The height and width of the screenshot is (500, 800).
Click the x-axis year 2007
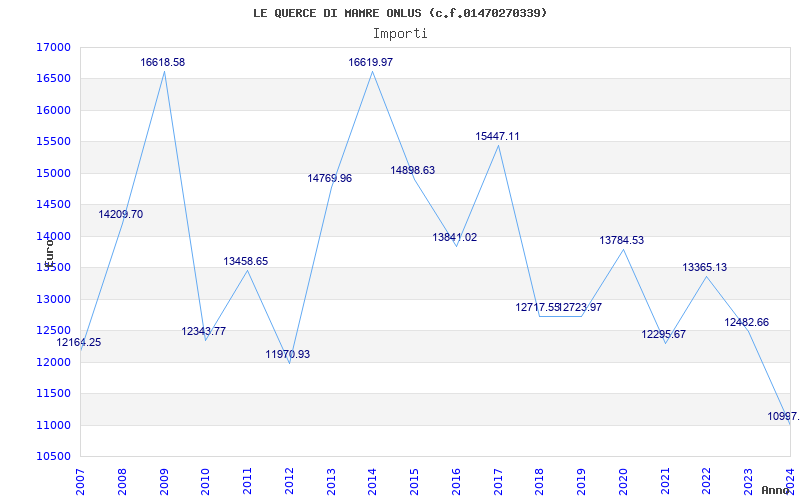click(x=80, y=482)
